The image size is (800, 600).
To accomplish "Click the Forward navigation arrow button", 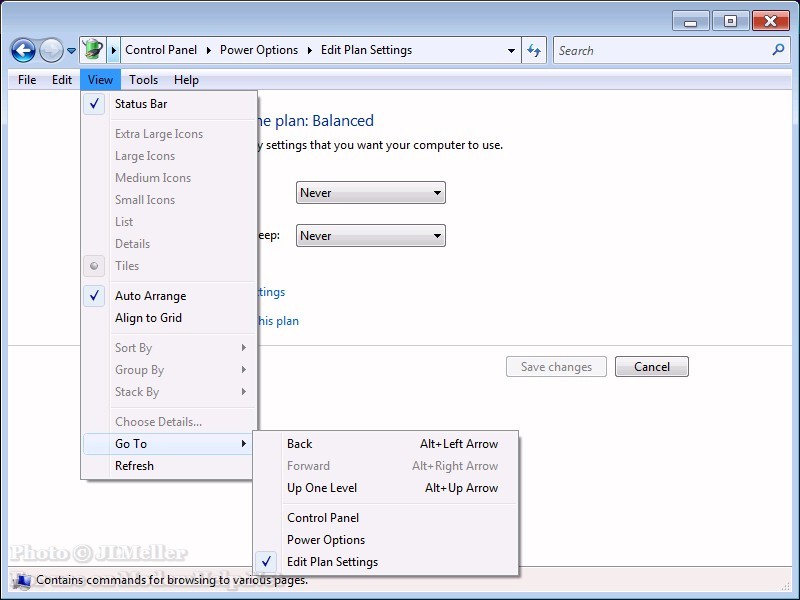I will pyautogui.click(x=51, y=50).
